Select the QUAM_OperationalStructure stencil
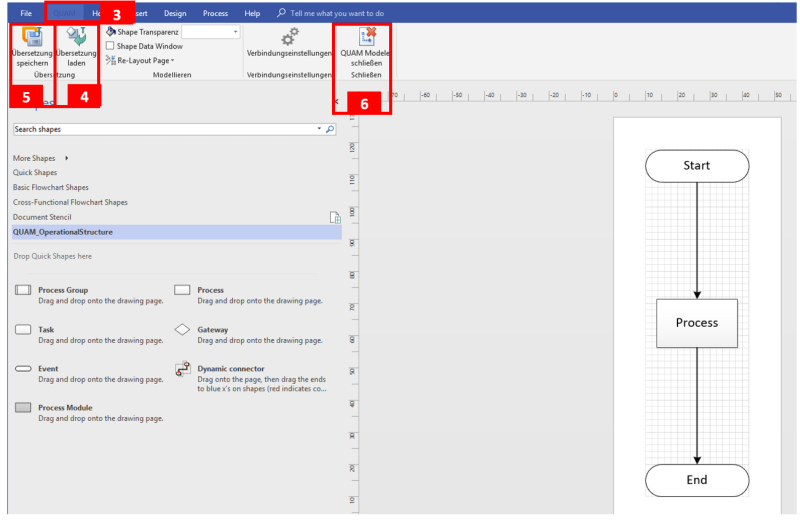 tap(177, 232)
